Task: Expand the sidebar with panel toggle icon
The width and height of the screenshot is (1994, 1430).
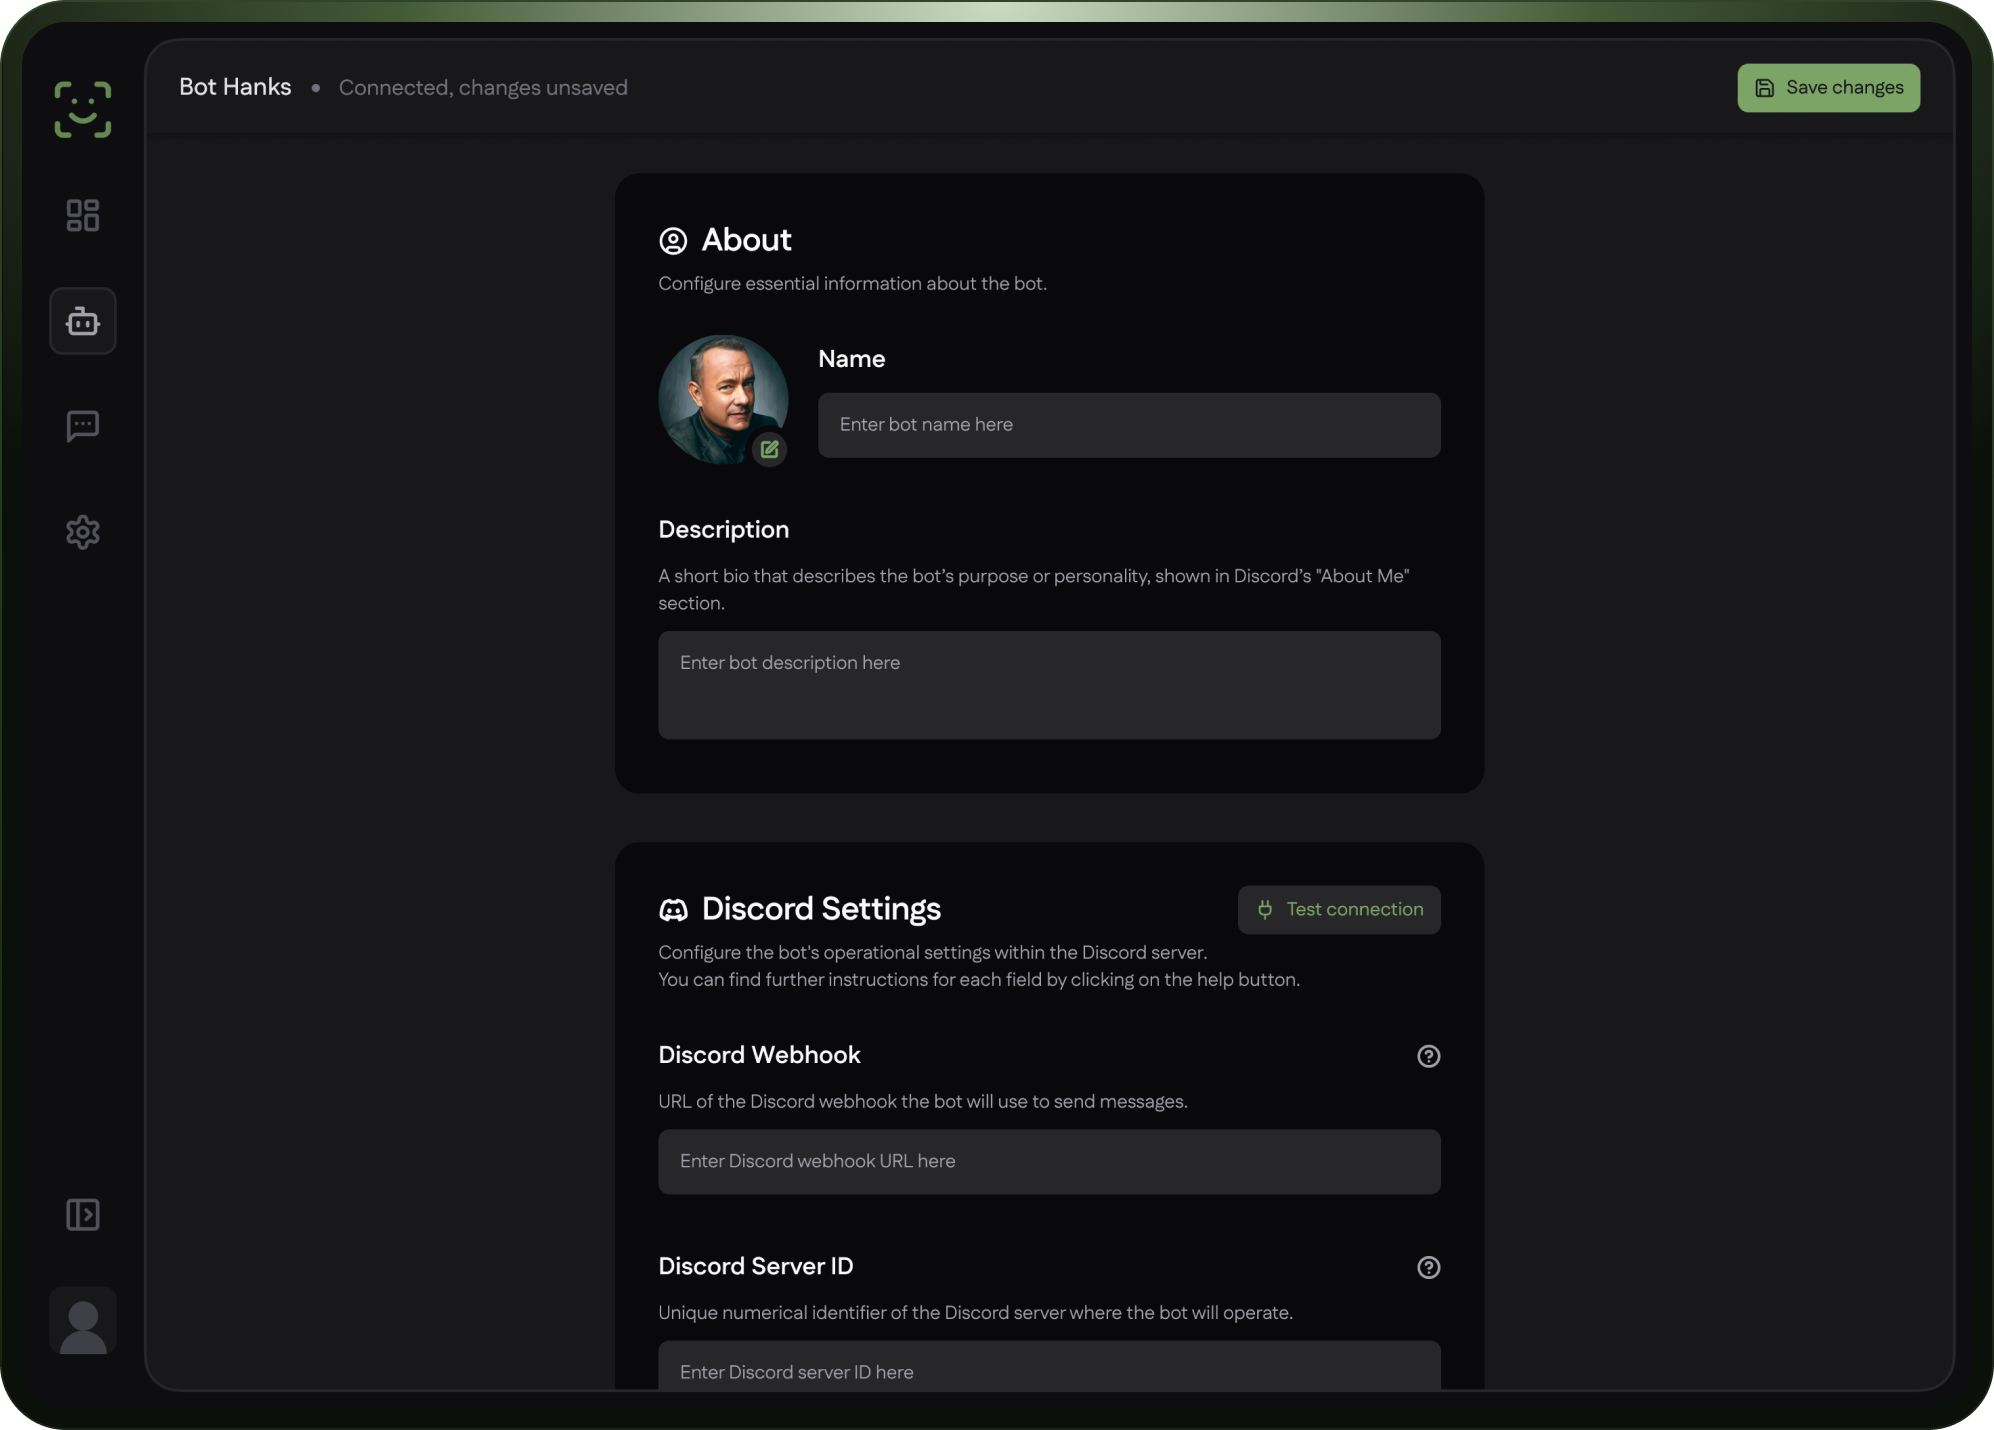Action: pyautogui.click(x=83, y=1214)
